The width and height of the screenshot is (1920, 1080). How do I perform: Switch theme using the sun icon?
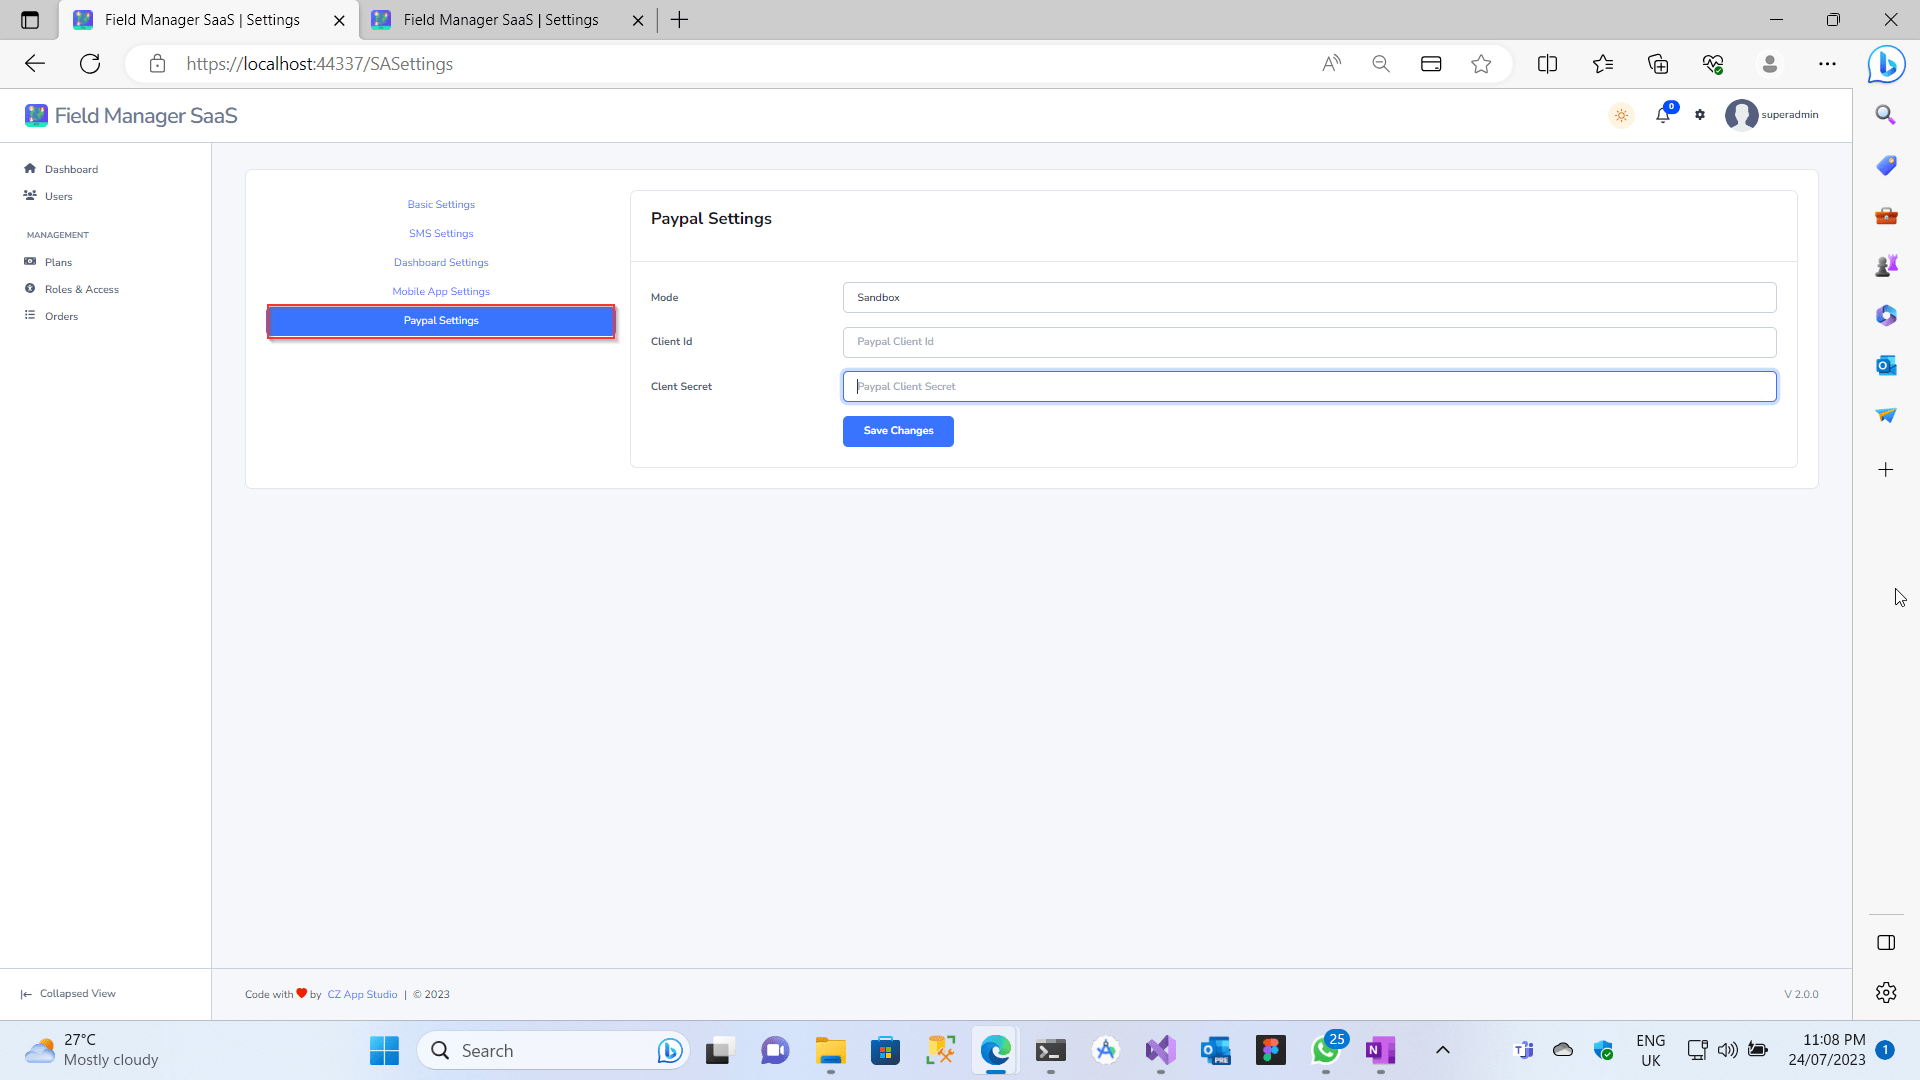1621,115
